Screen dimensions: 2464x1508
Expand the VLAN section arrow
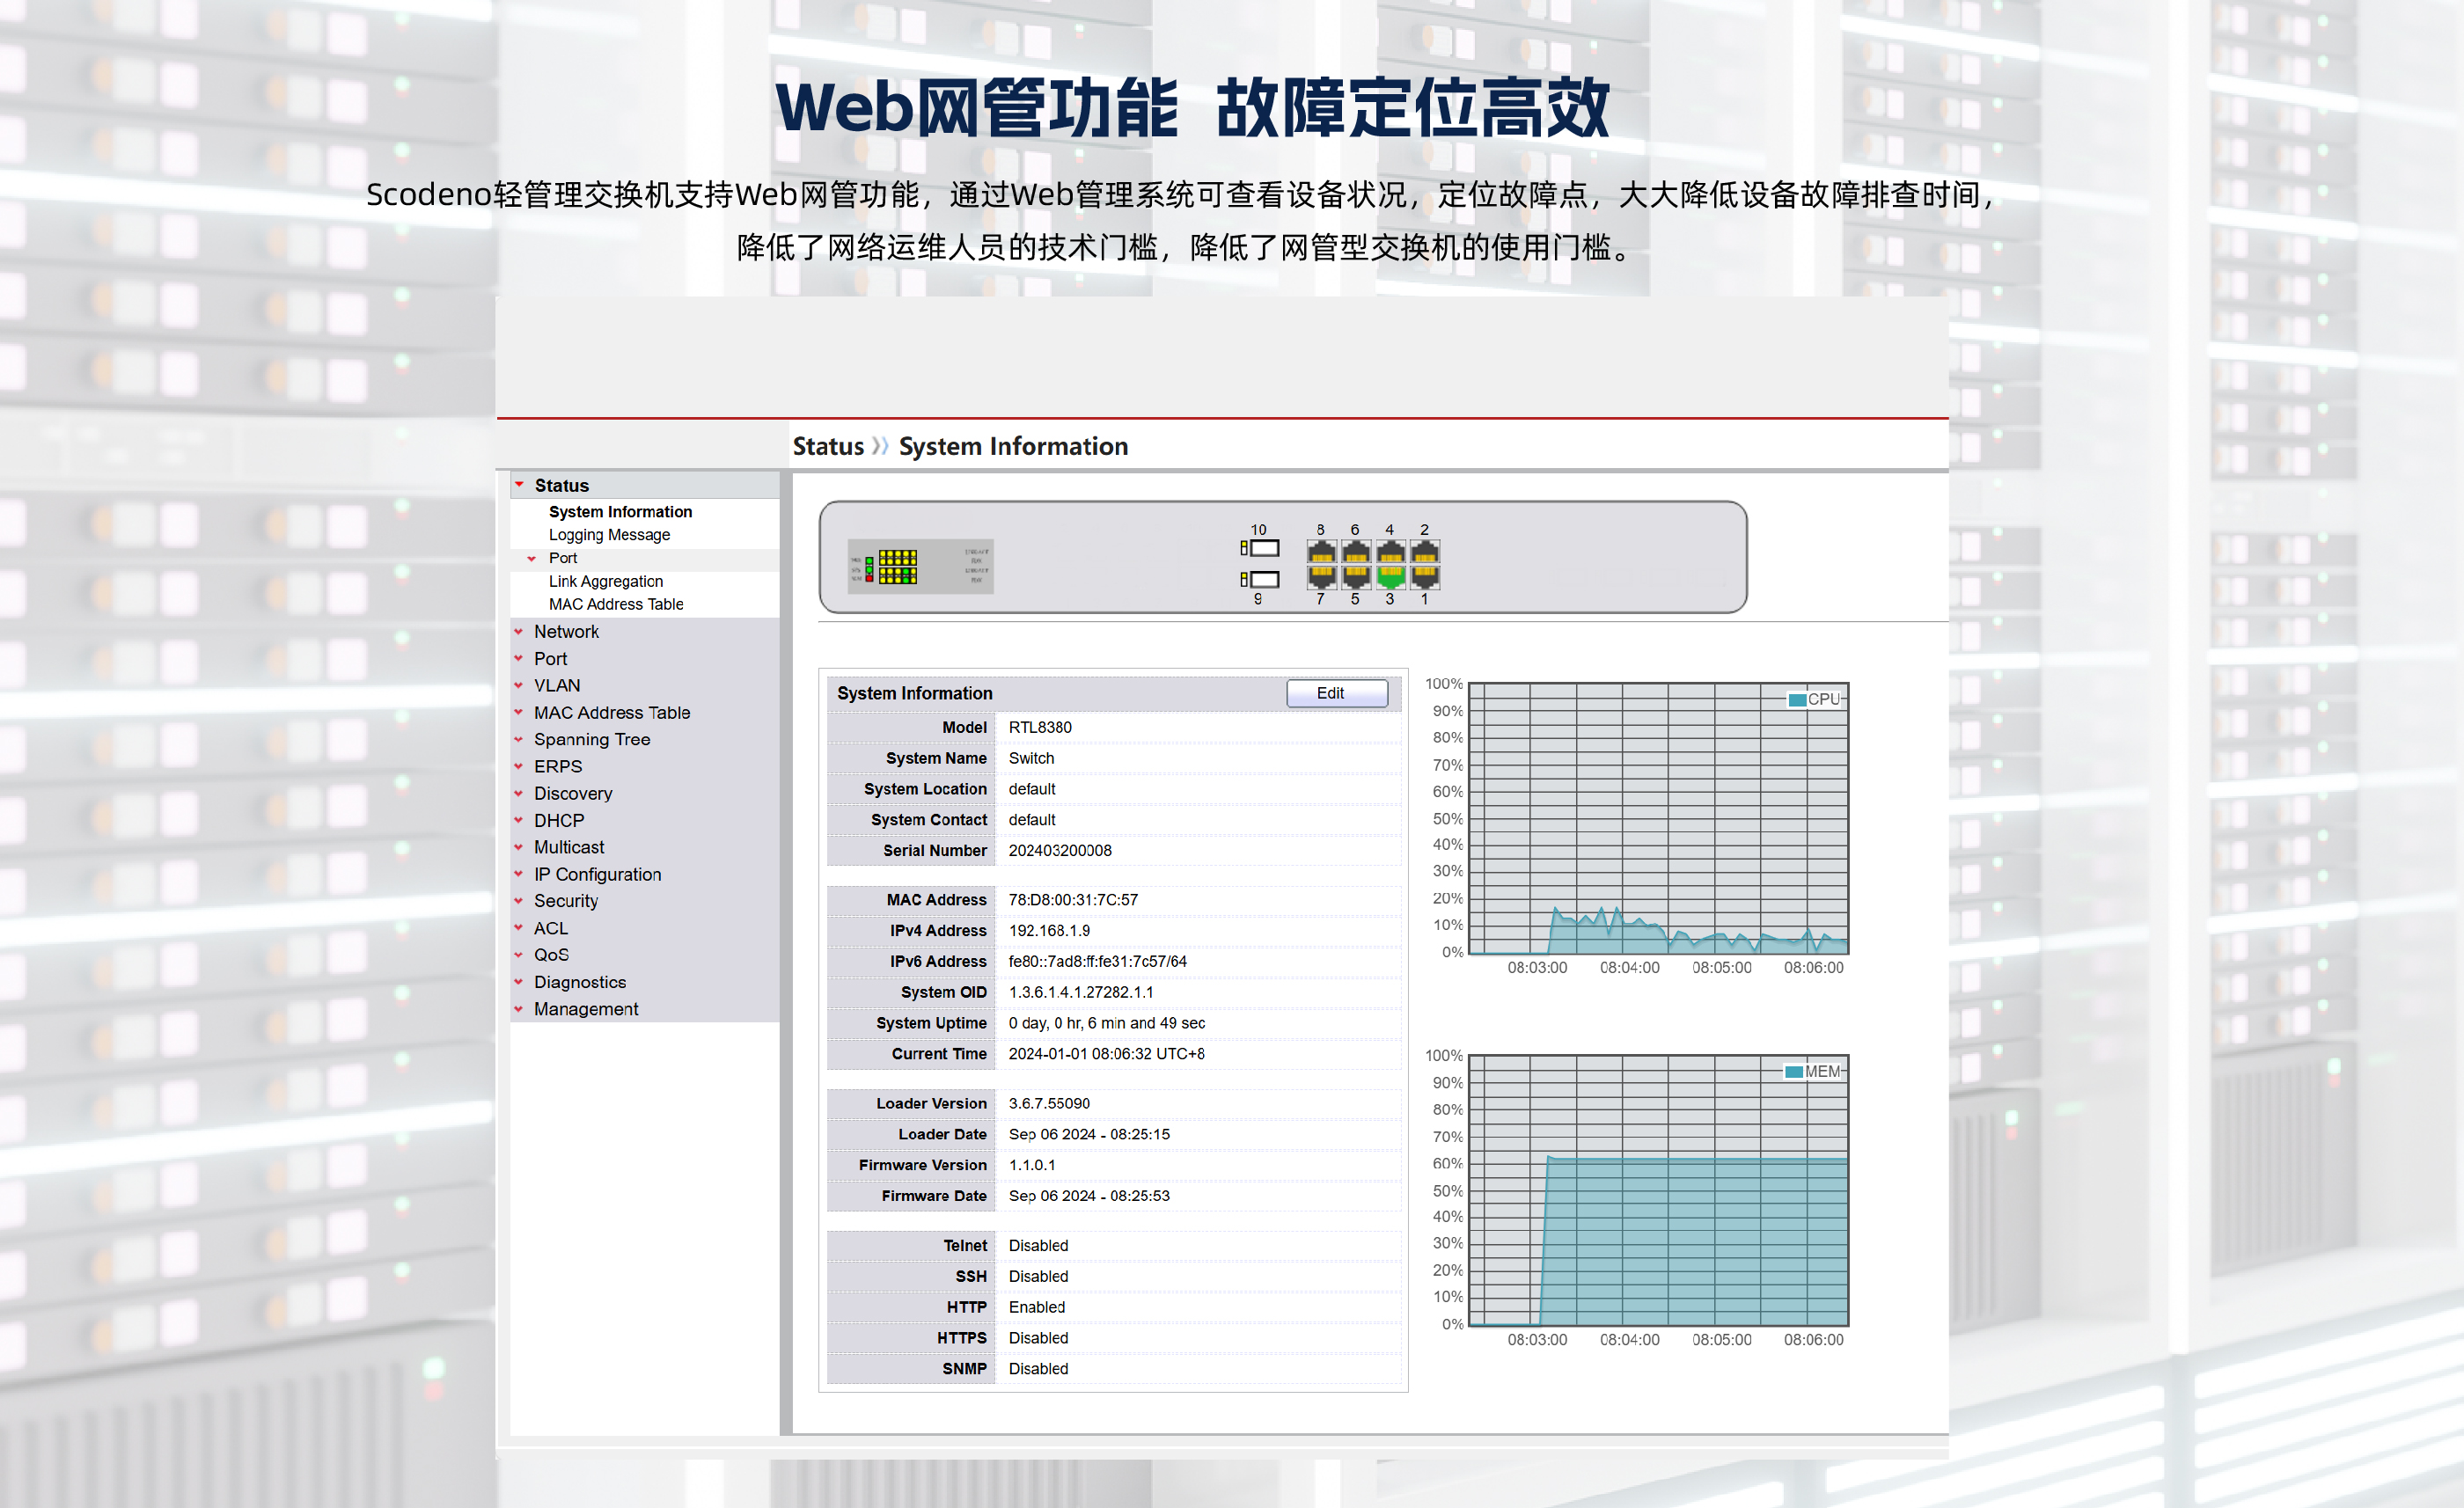tap(519, 685)
